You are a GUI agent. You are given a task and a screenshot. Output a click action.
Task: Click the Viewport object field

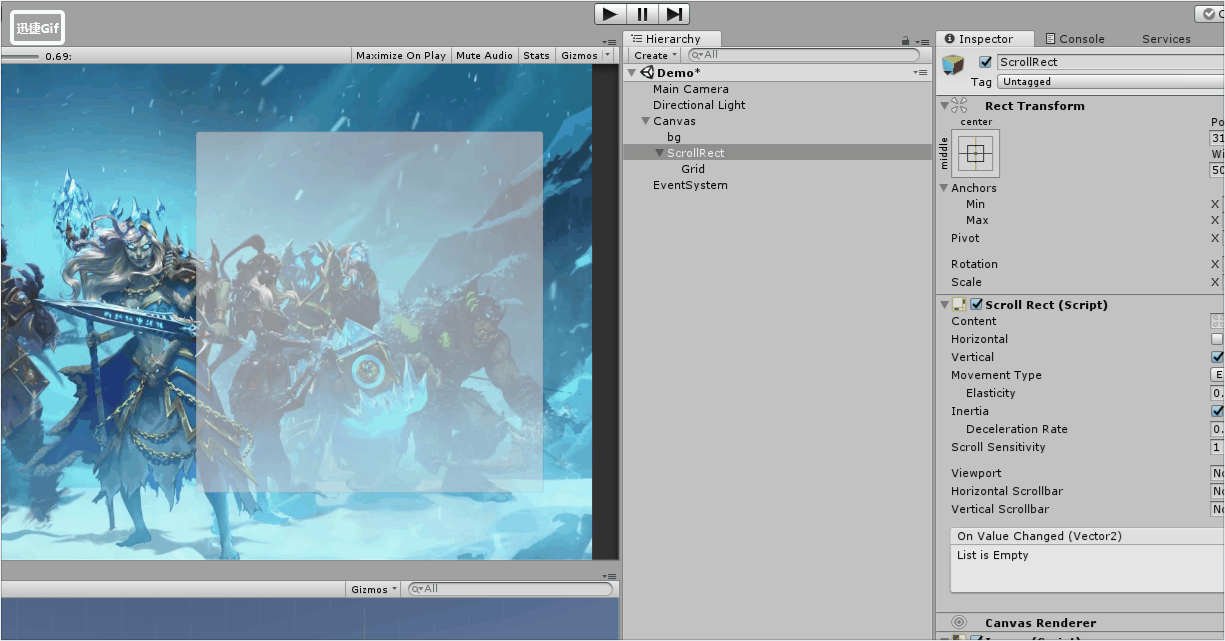[1218, 473]
